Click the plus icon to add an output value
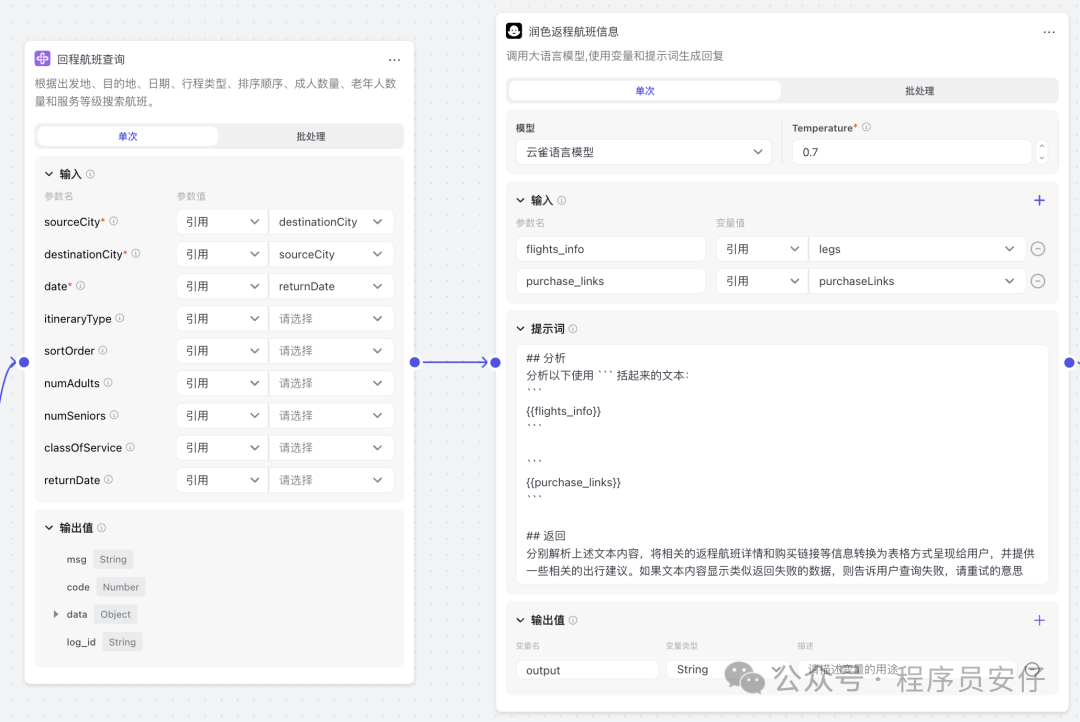 click(1039, 620)
